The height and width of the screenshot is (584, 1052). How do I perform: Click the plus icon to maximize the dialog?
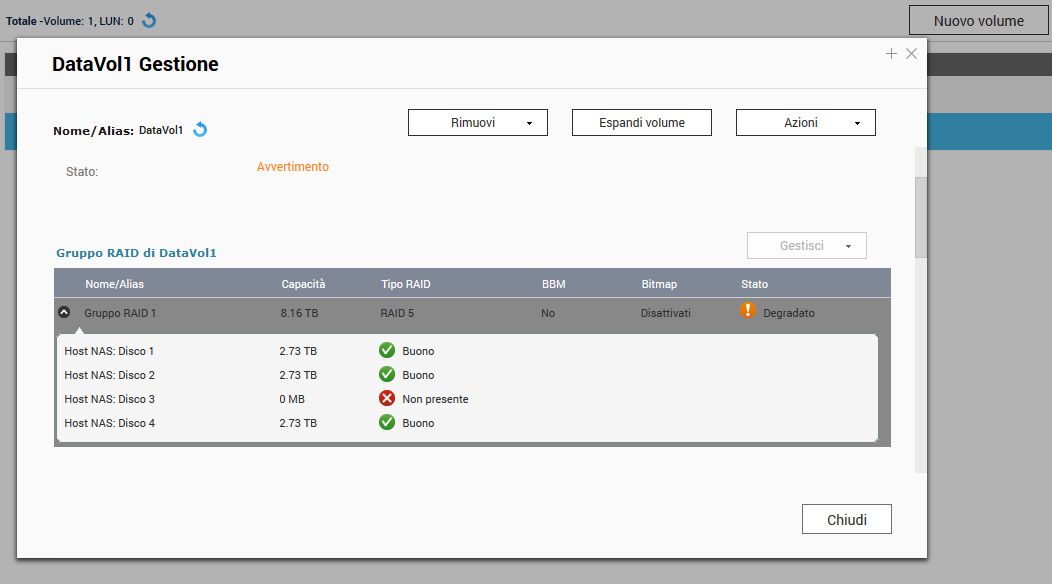(x=891, y=54)
